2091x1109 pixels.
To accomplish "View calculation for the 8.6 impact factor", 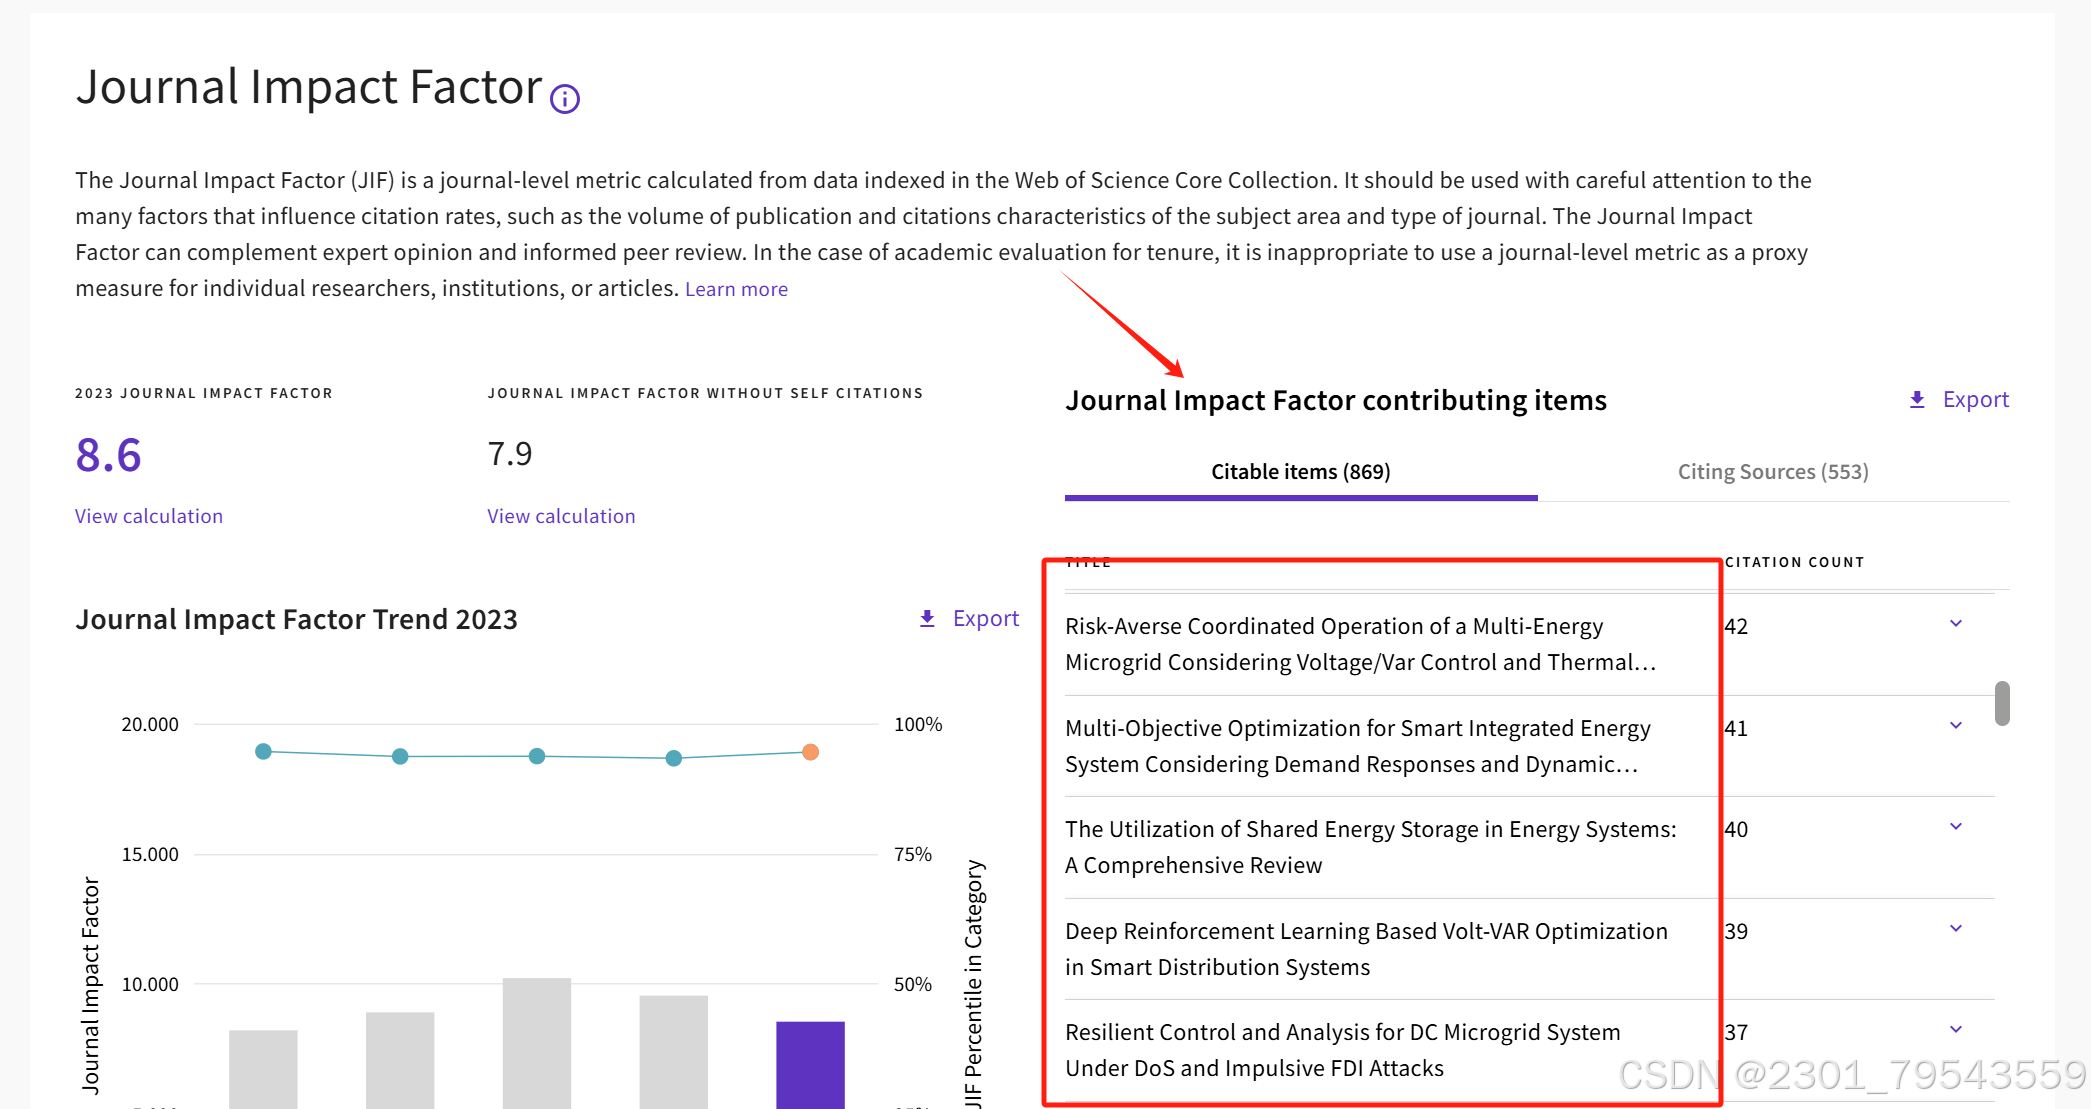I will (149, 516).
